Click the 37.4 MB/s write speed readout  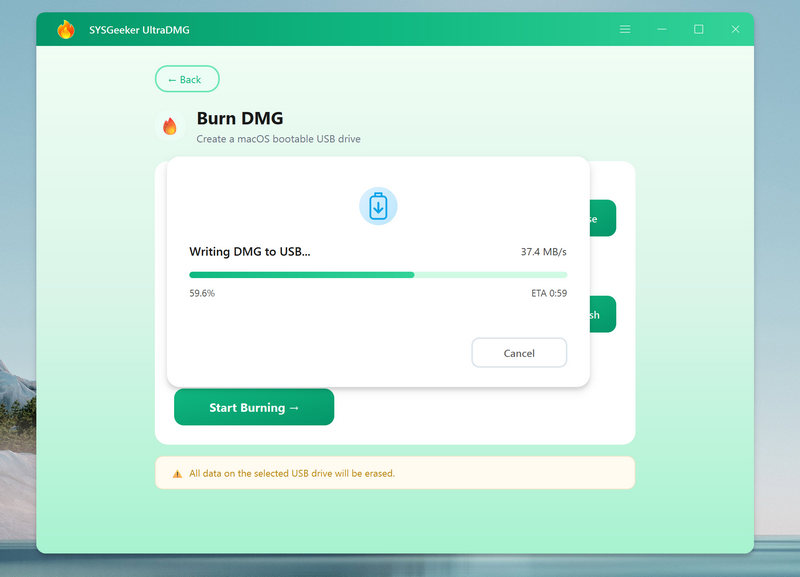point(543,252)
